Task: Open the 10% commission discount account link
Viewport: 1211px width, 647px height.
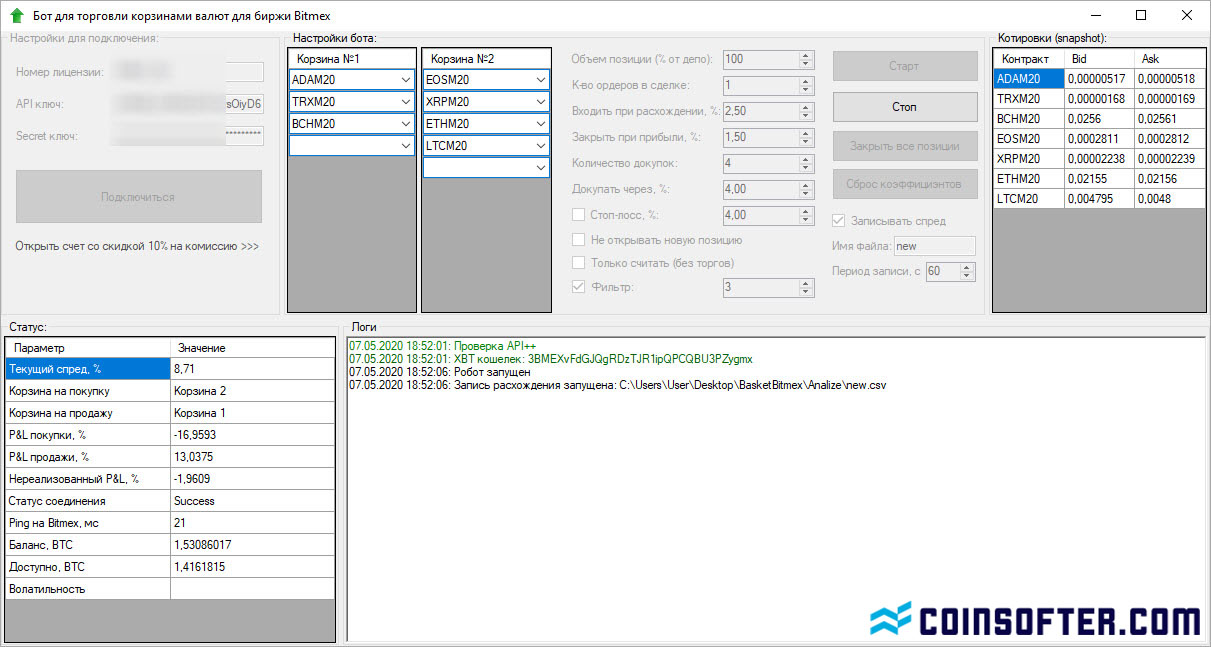Action: coord(137,245)
